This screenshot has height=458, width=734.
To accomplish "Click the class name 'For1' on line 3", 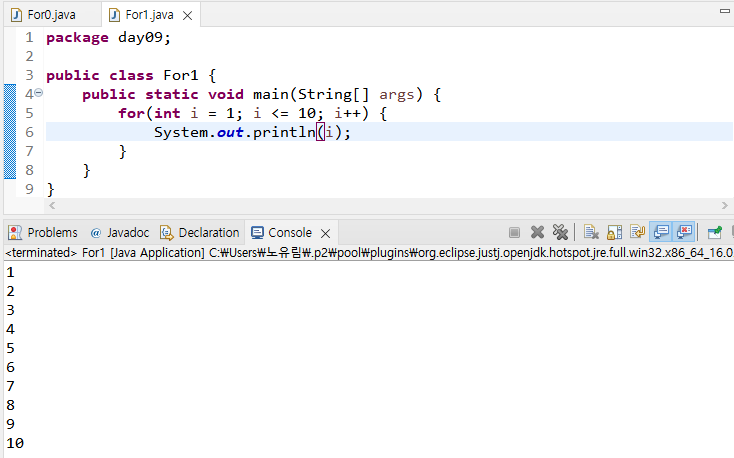I will [x=181, y=75].
